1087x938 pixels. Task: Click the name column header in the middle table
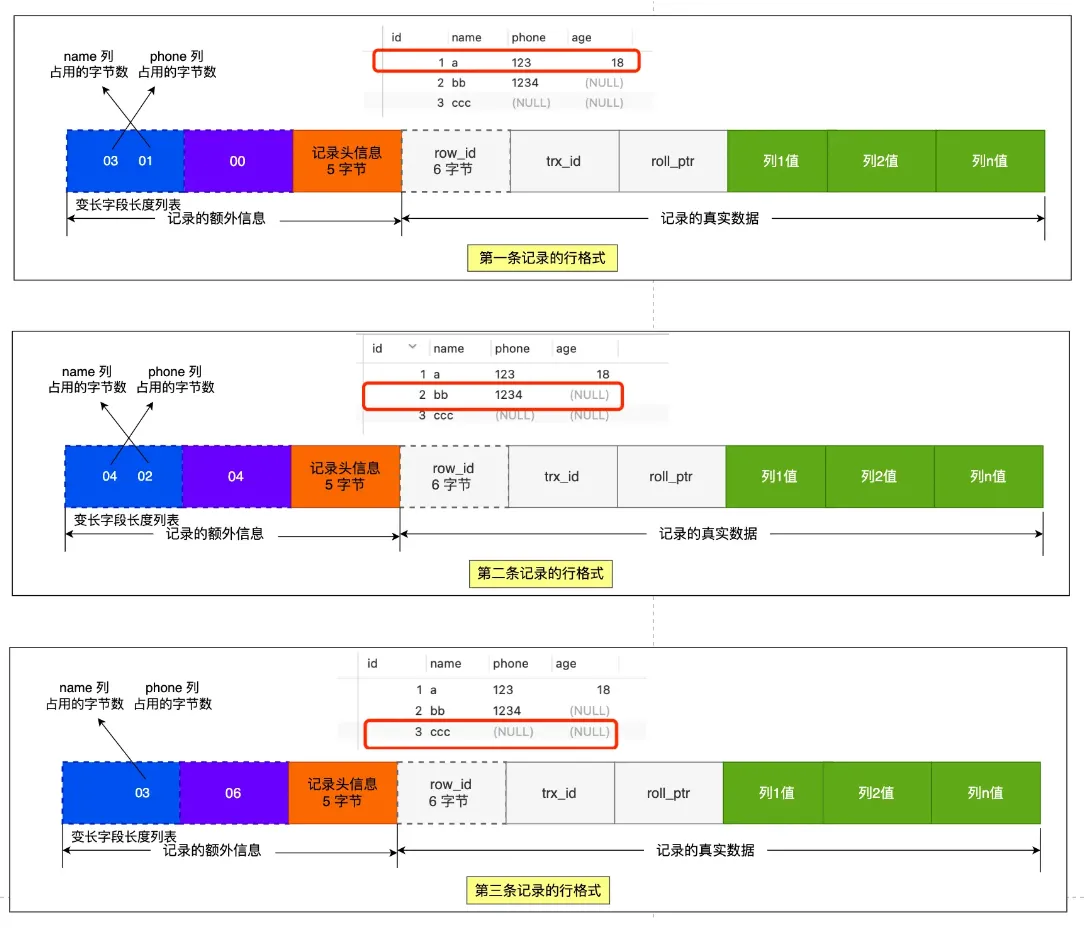pyautogui.click(x=449, y=349)
